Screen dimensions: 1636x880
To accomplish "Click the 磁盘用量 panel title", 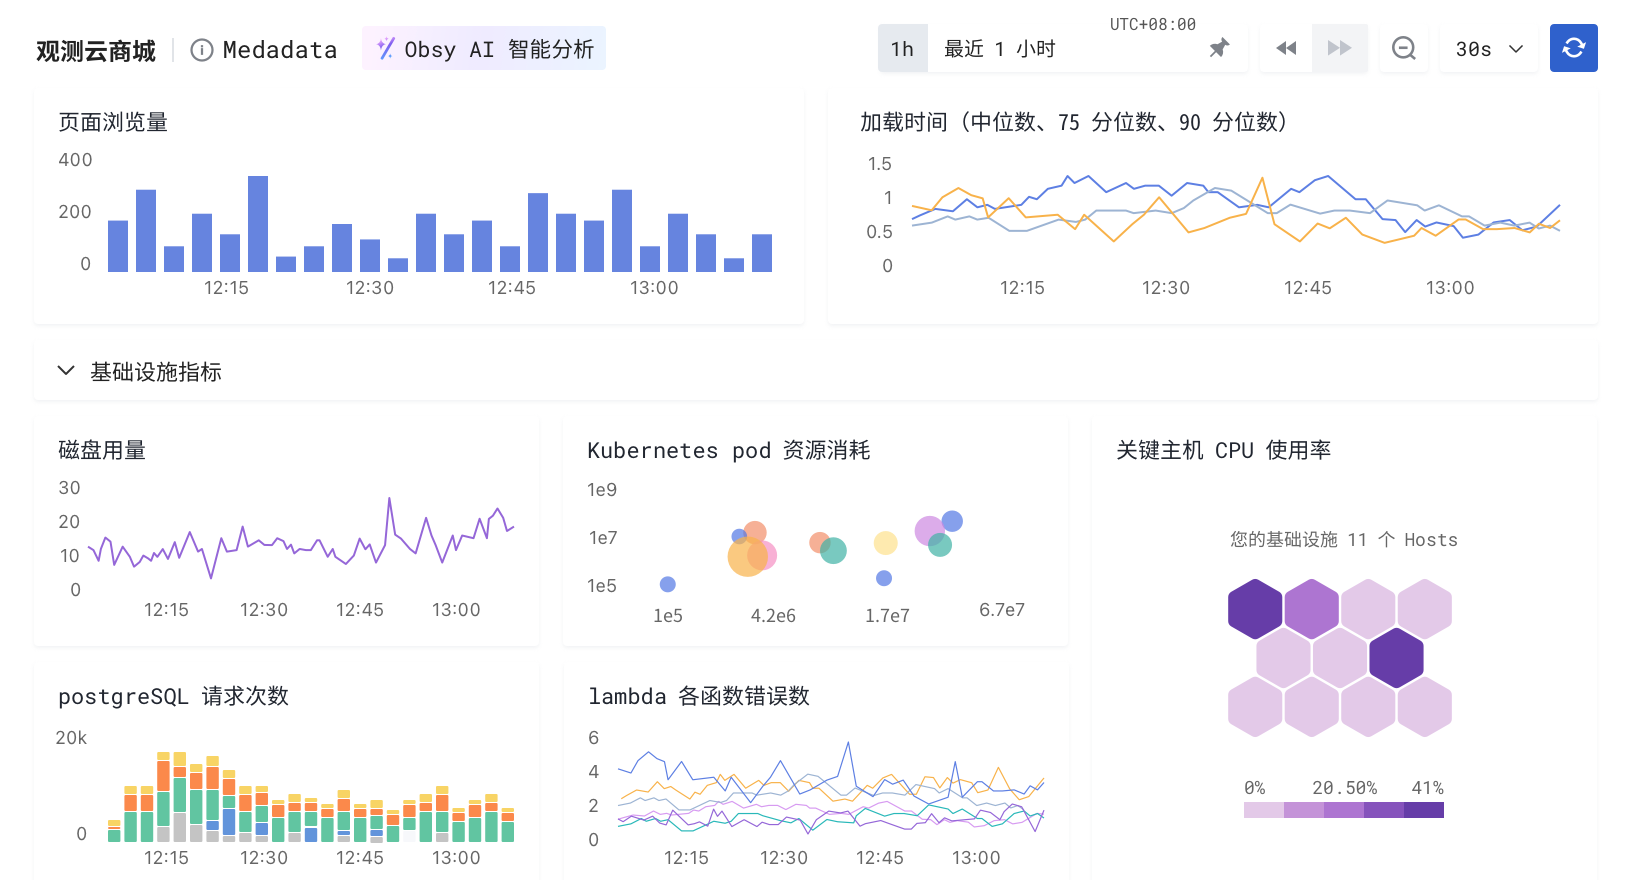I will click(x=102, y=450).
